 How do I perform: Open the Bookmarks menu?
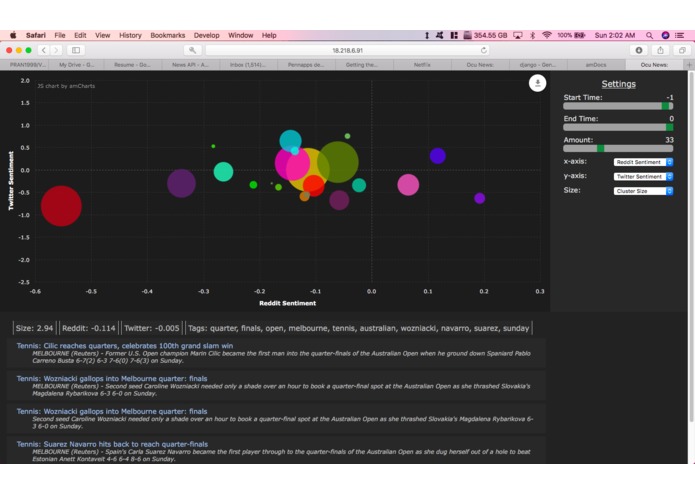click(168, 35)
